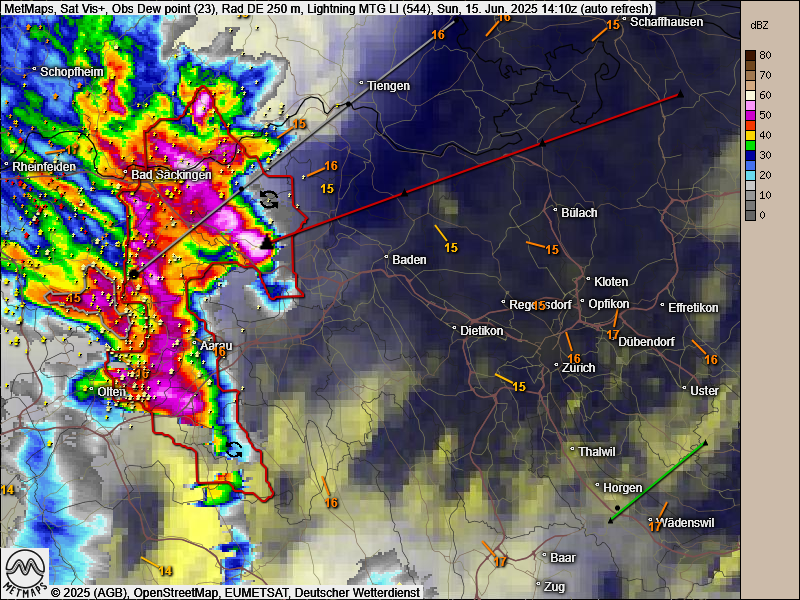Click the large black storm triangle marker

266,242
